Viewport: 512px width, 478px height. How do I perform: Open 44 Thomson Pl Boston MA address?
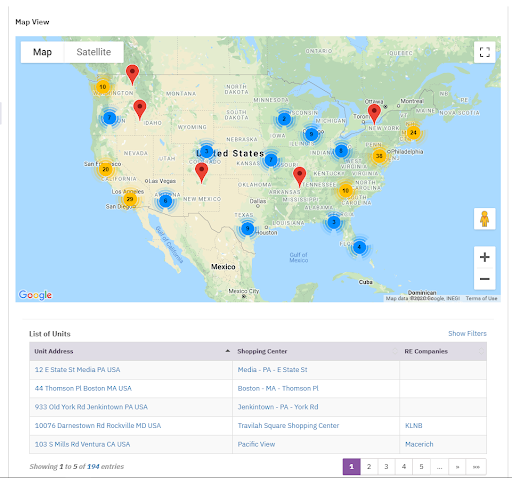[x=83, y=388]
